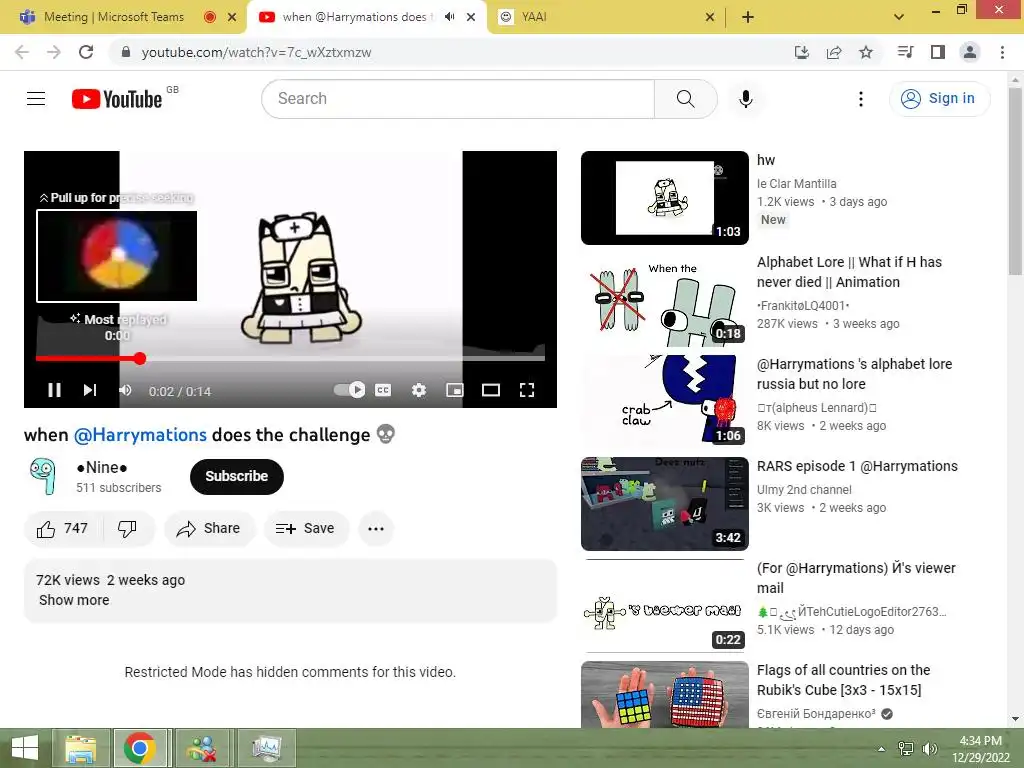
Task: Go back in browser history
Action: [x=22, y=52]
